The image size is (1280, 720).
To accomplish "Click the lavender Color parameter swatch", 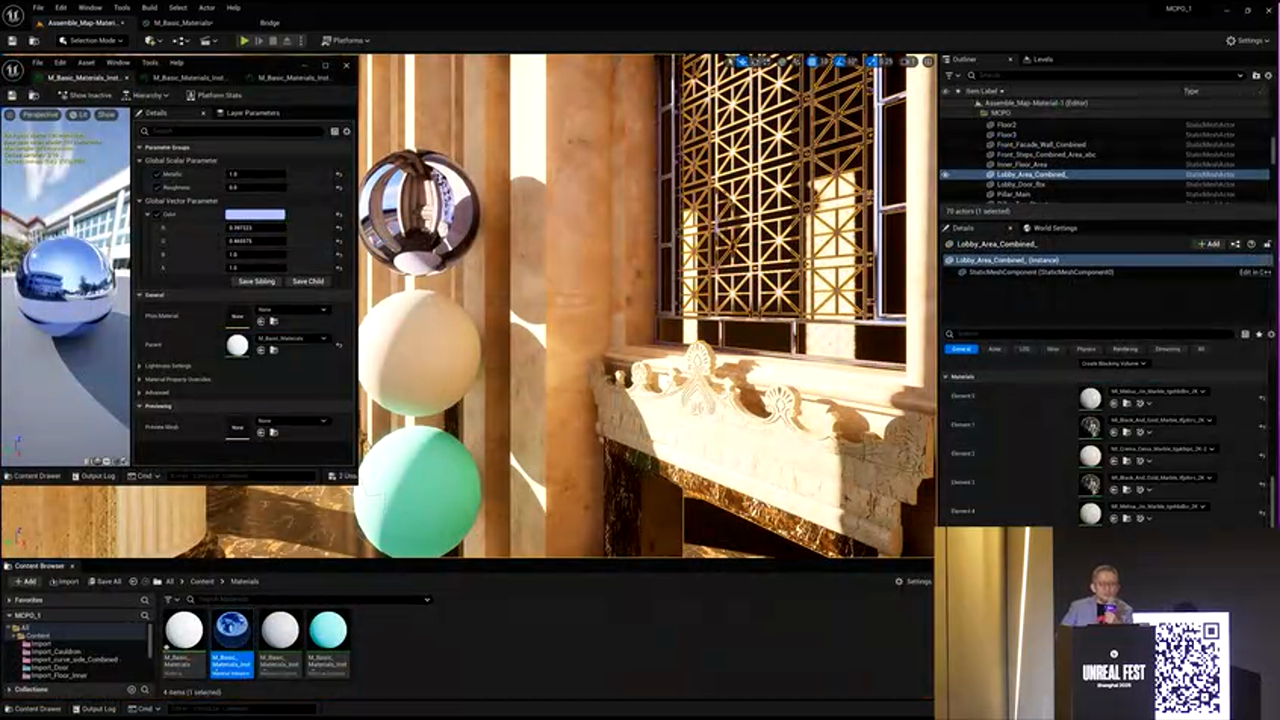I will pyautogui.click(x=255, y=214).
